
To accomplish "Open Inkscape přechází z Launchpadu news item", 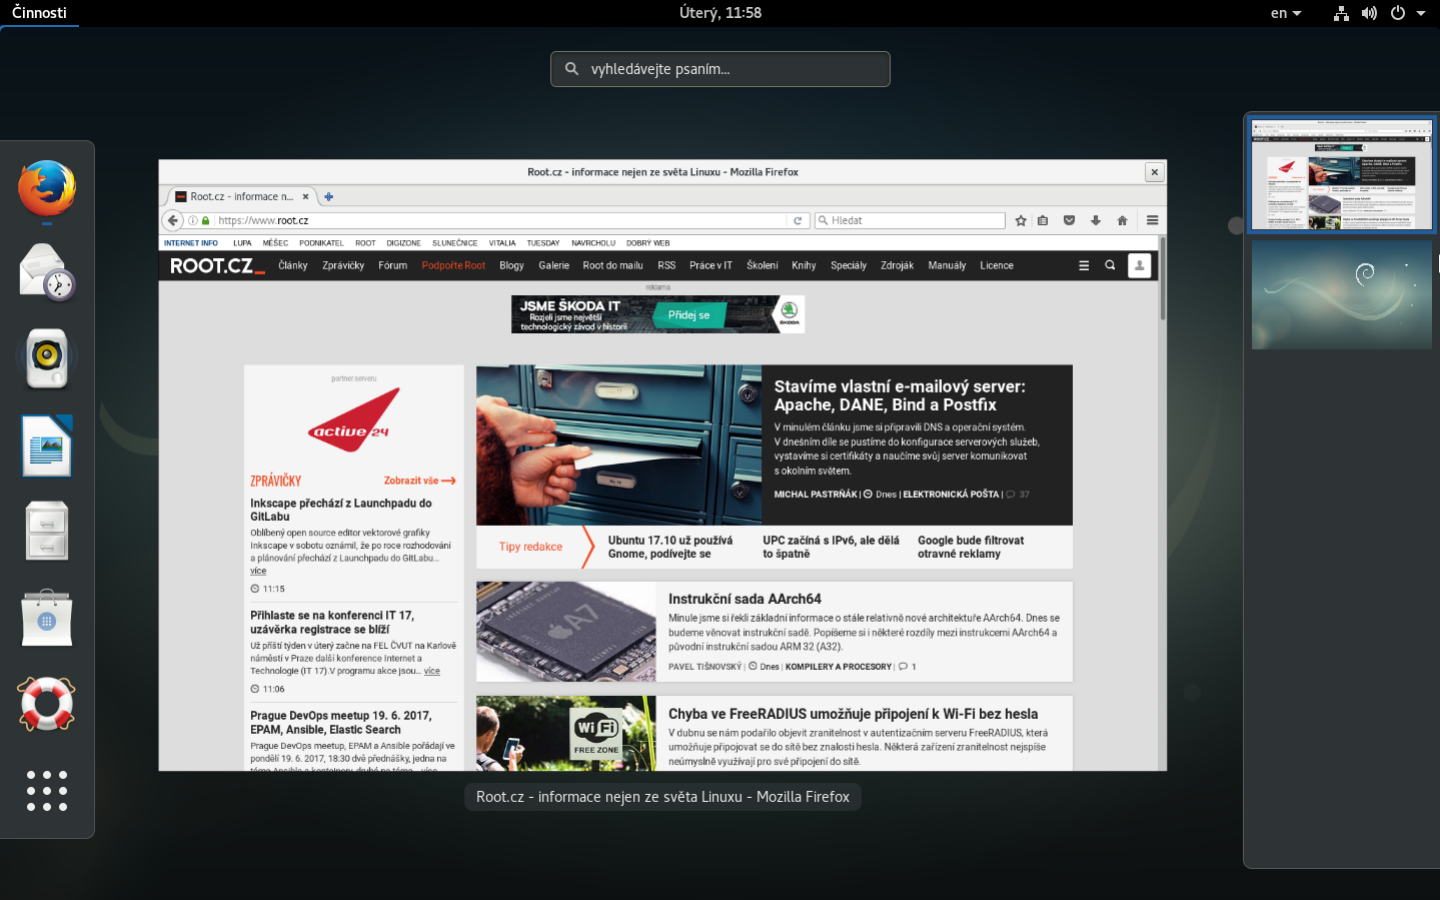I will coord(341,510).
